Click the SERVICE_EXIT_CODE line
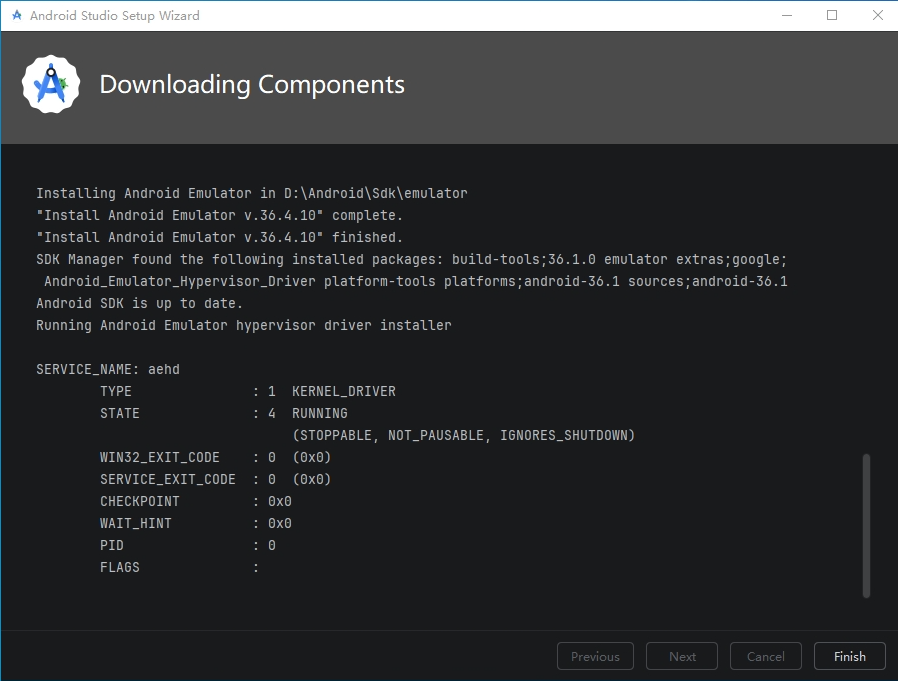This screenshot has height=681, width=898. click(x=215, y=479)
